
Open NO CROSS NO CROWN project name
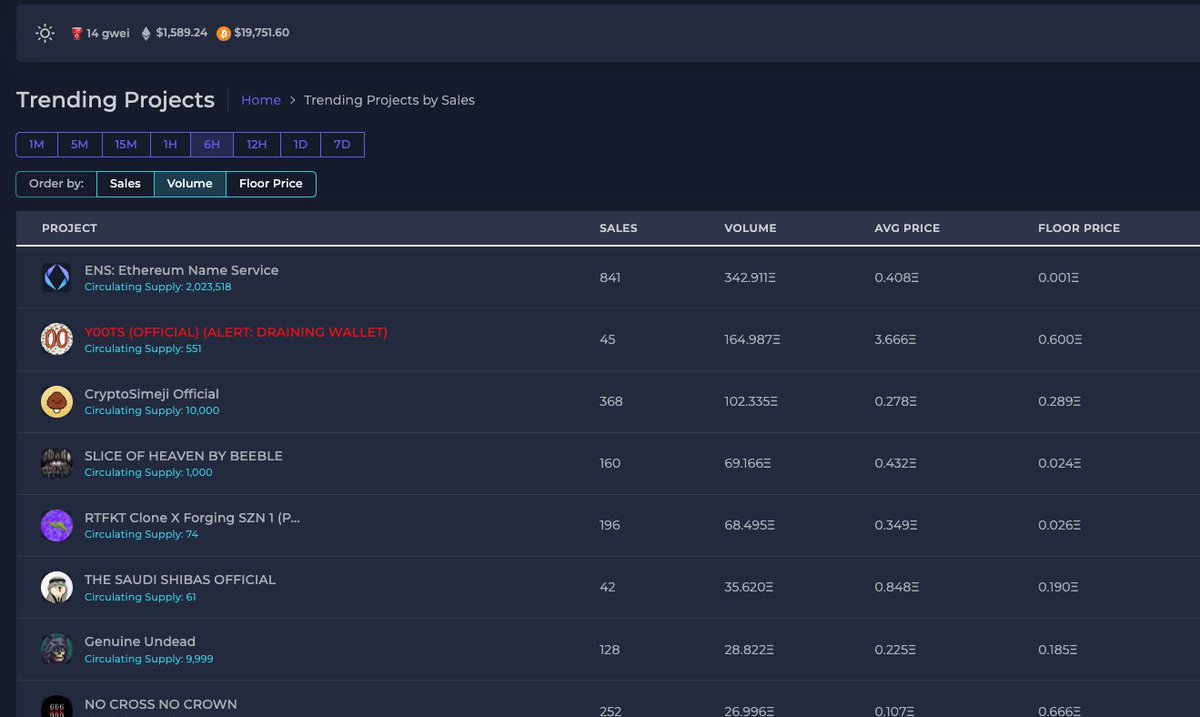point(161,704)
